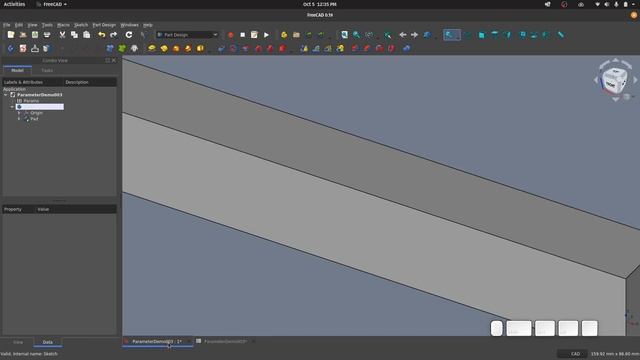The height and width of the screenshot is (360, 640).
Task: Click the Copy icon
Action: 74,35
